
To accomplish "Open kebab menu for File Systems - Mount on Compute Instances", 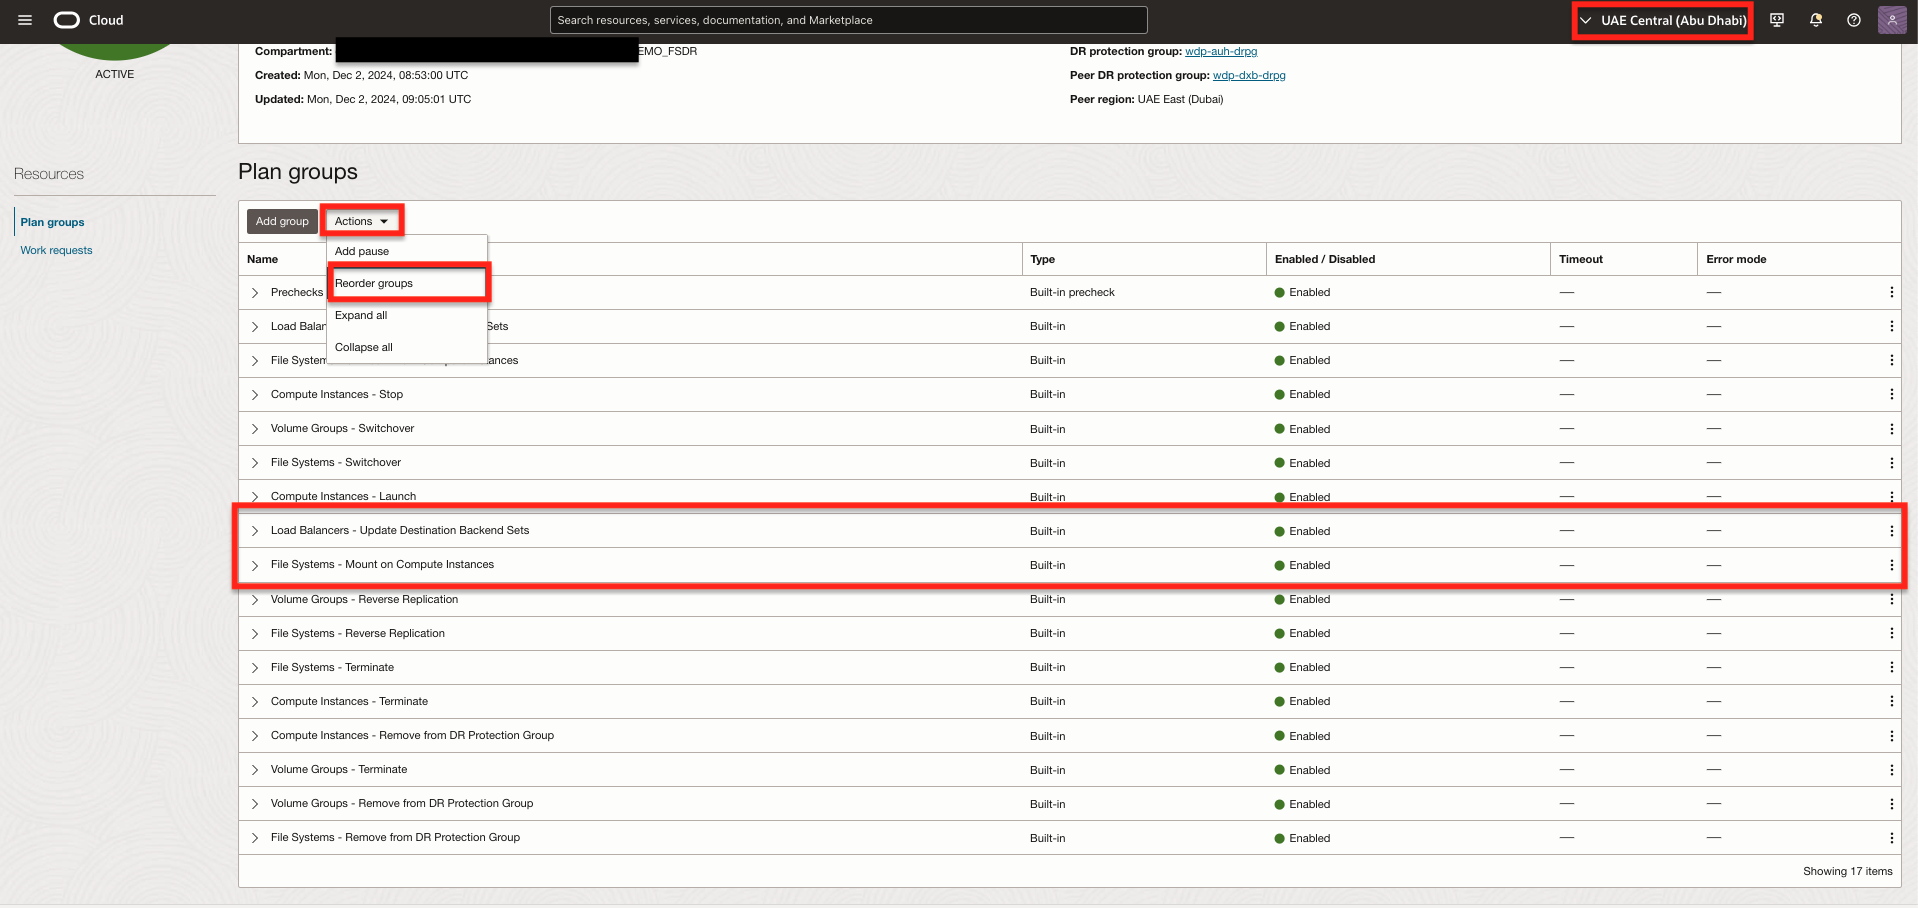I will pyautogui.click(x=1891, y=565).
